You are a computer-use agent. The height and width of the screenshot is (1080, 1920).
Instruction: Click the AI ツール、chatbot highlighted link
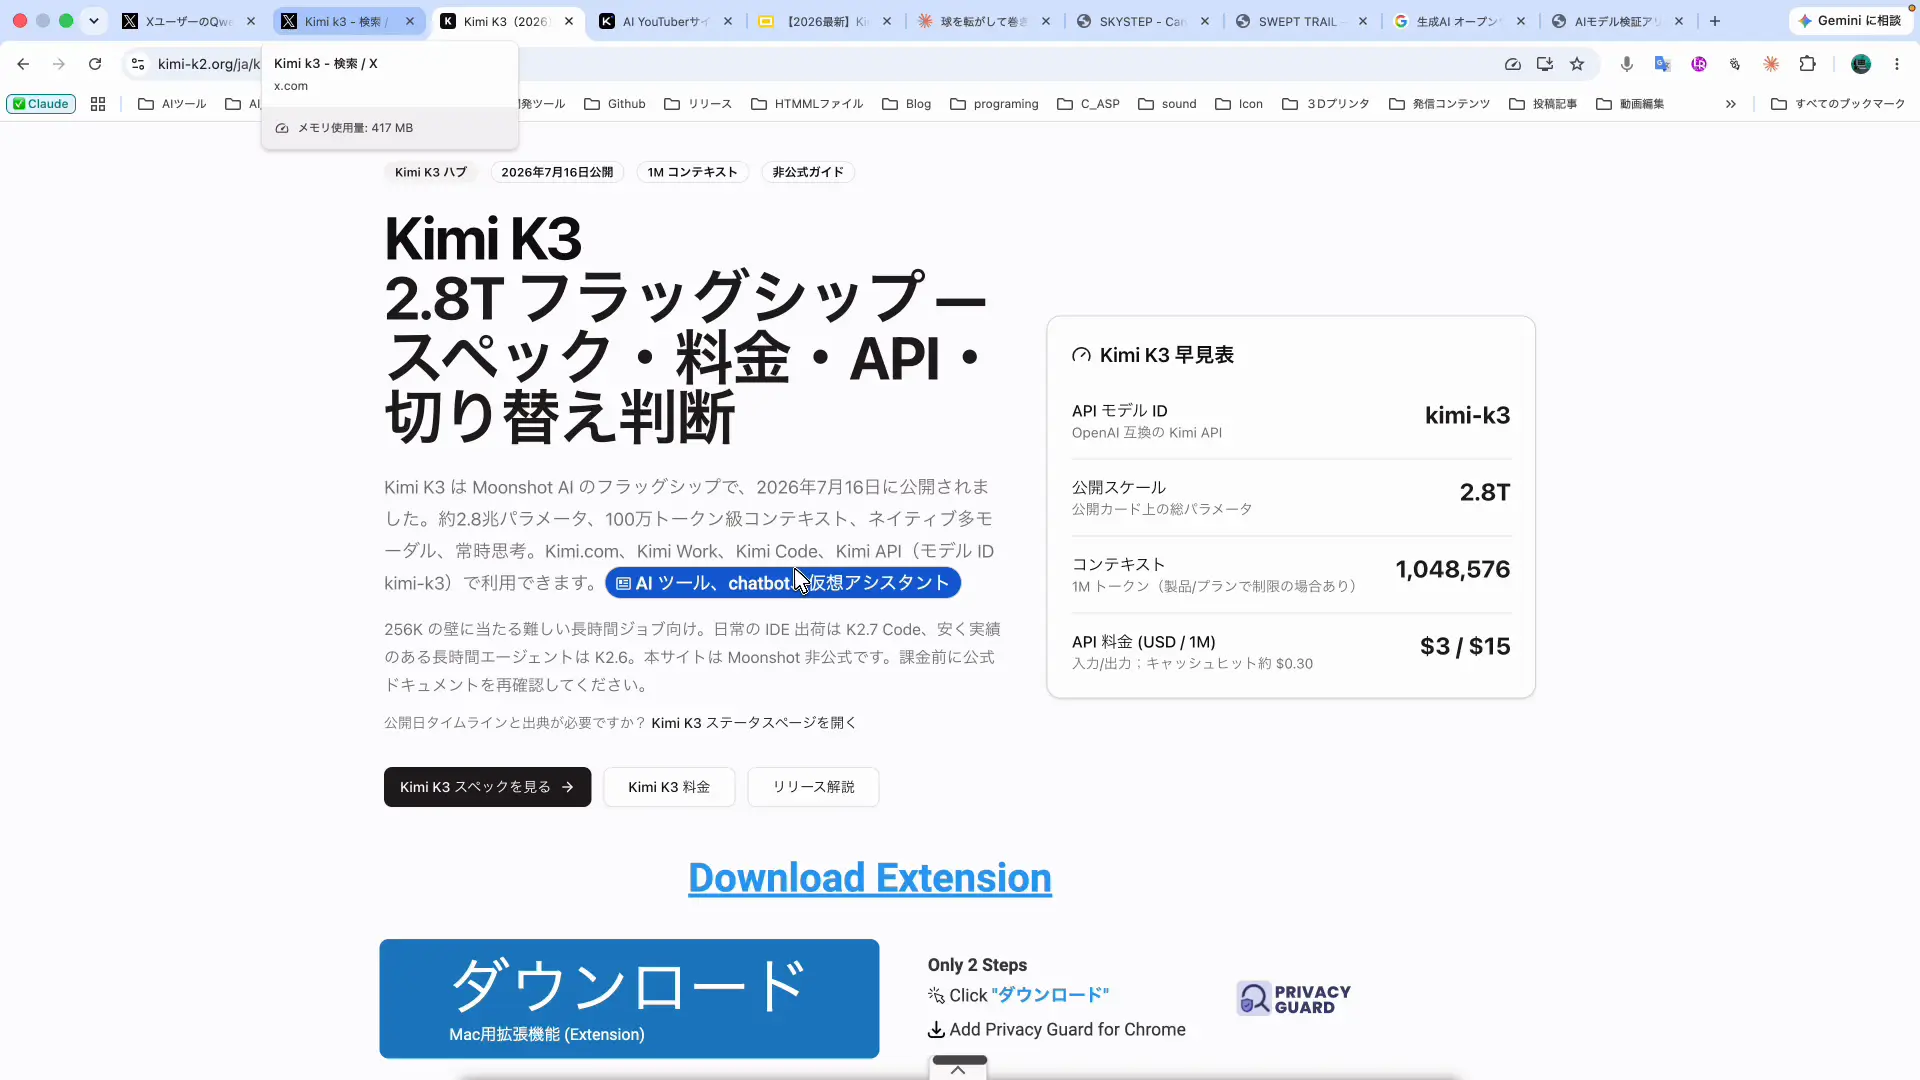pyautogui.click(x=783, y=583)
